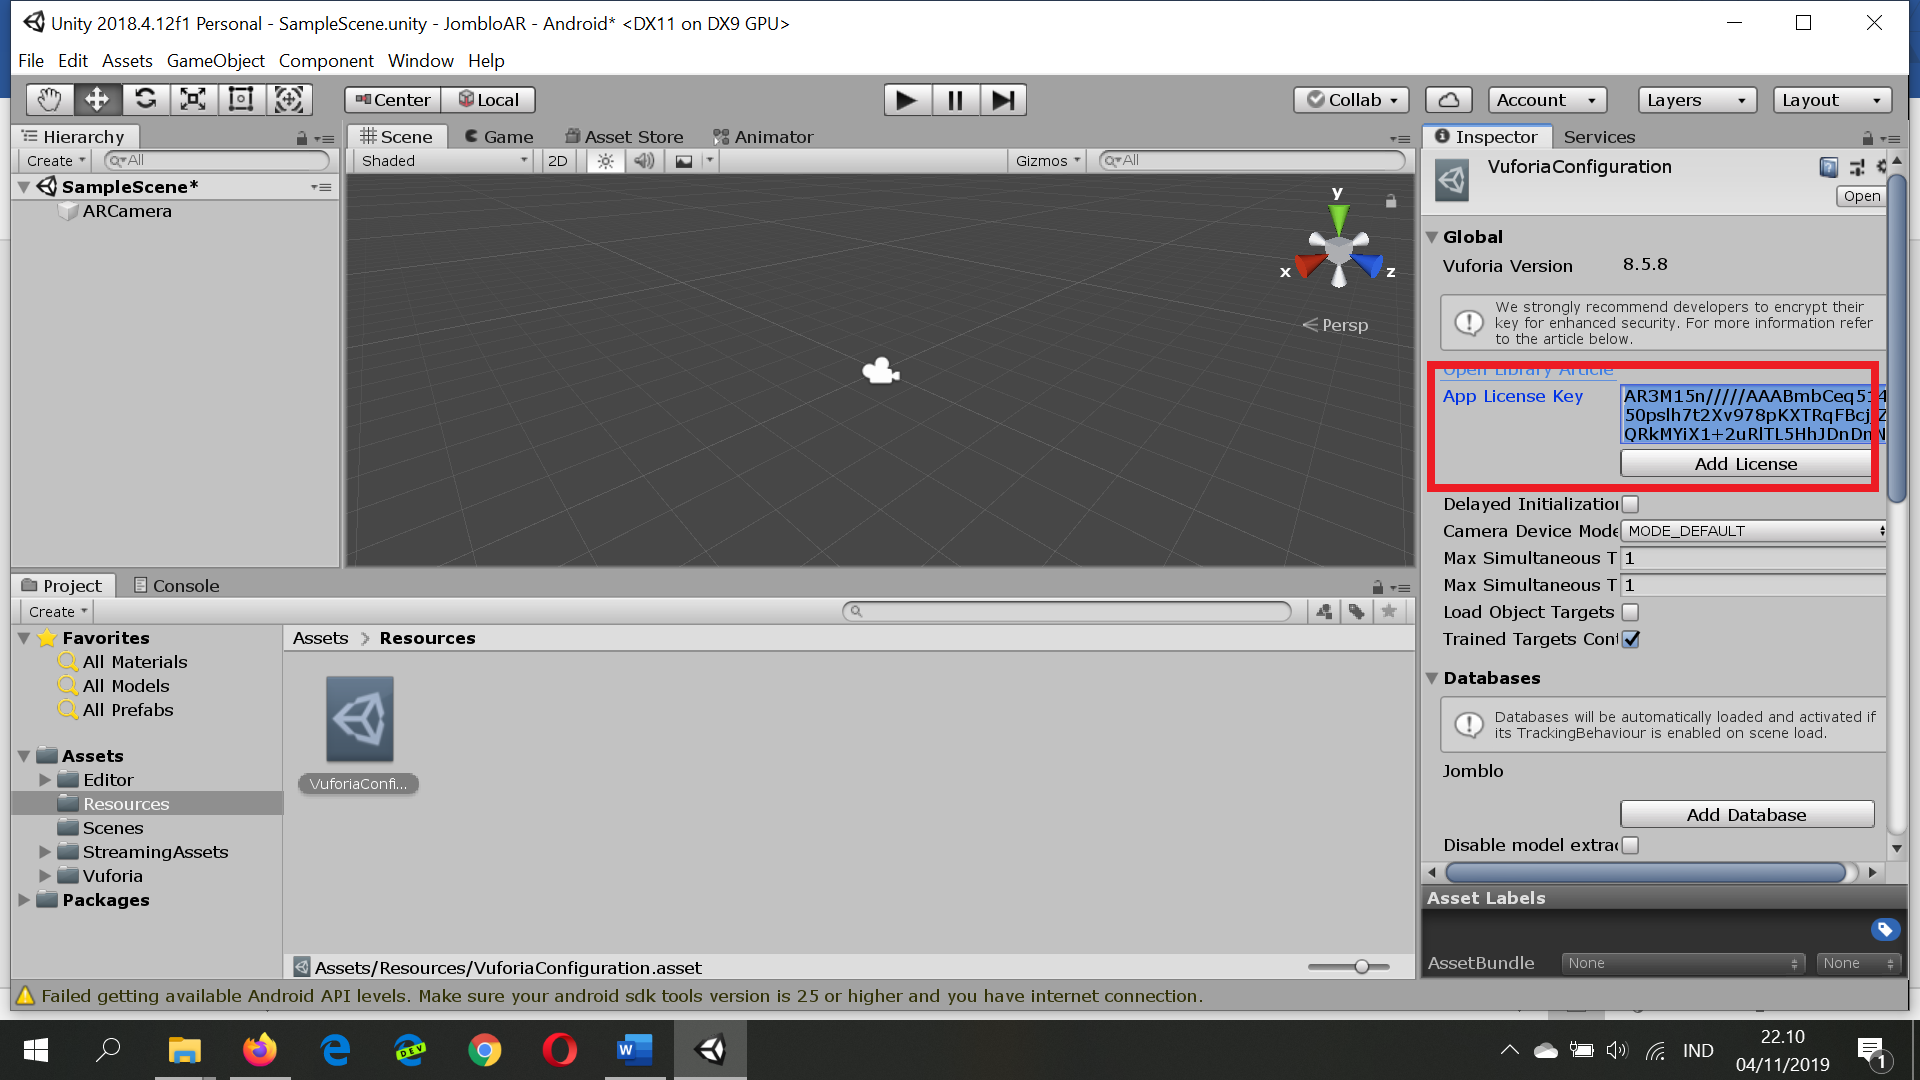
Task: Click the Pause button
Action: pos(955,100)
